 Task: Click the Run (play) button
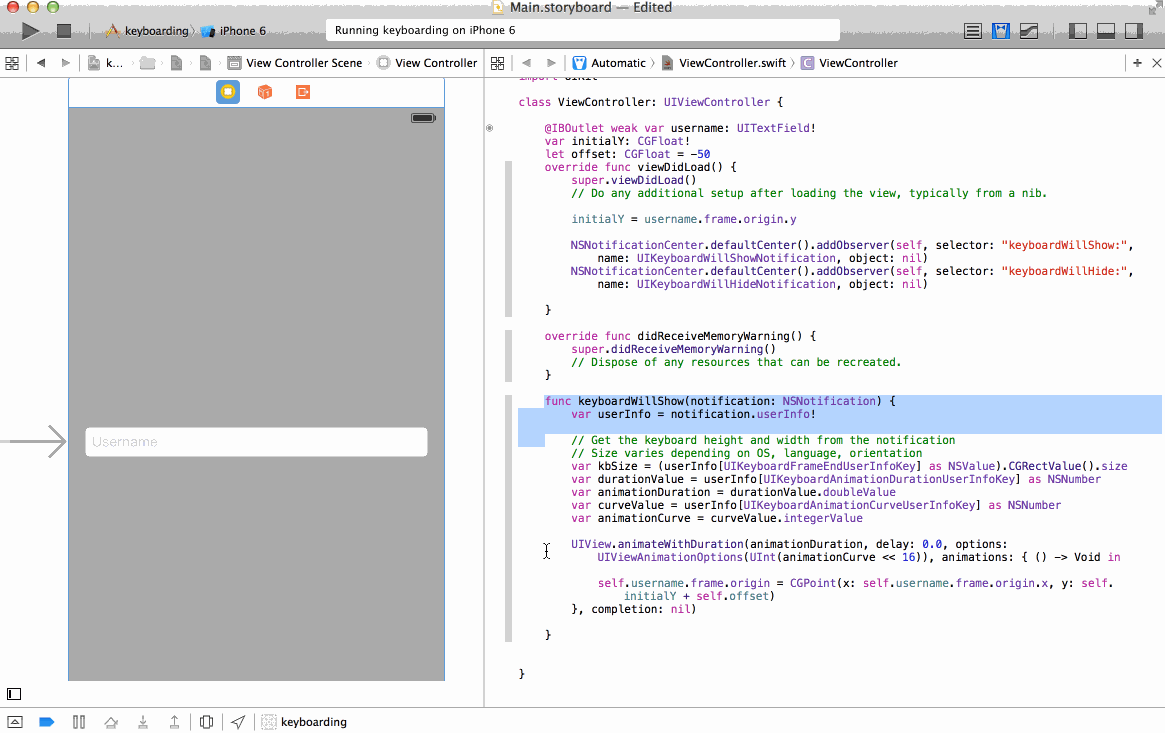click(x=30, y=30)
